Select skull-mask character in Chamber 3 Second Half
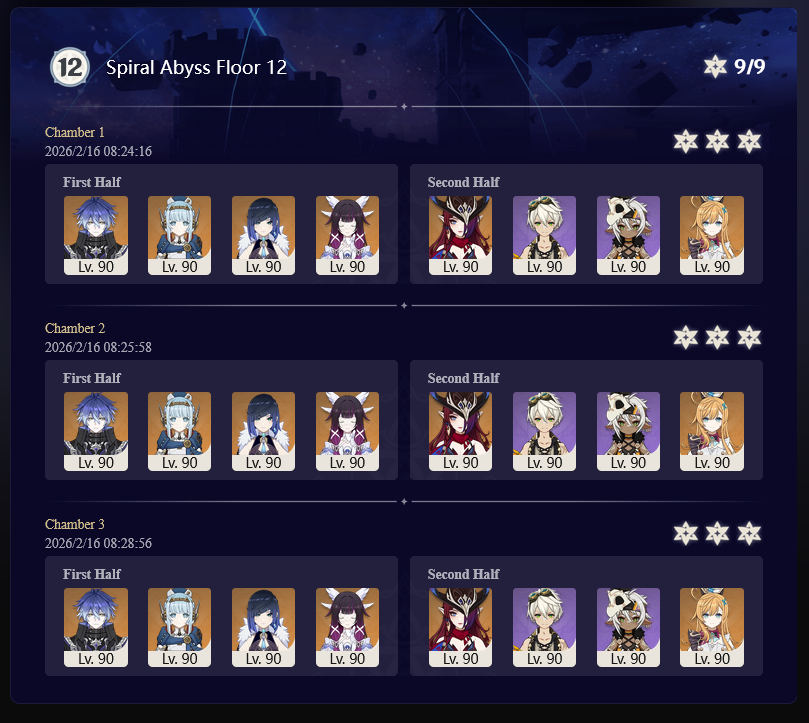The image size is (809, 723). 628,628
